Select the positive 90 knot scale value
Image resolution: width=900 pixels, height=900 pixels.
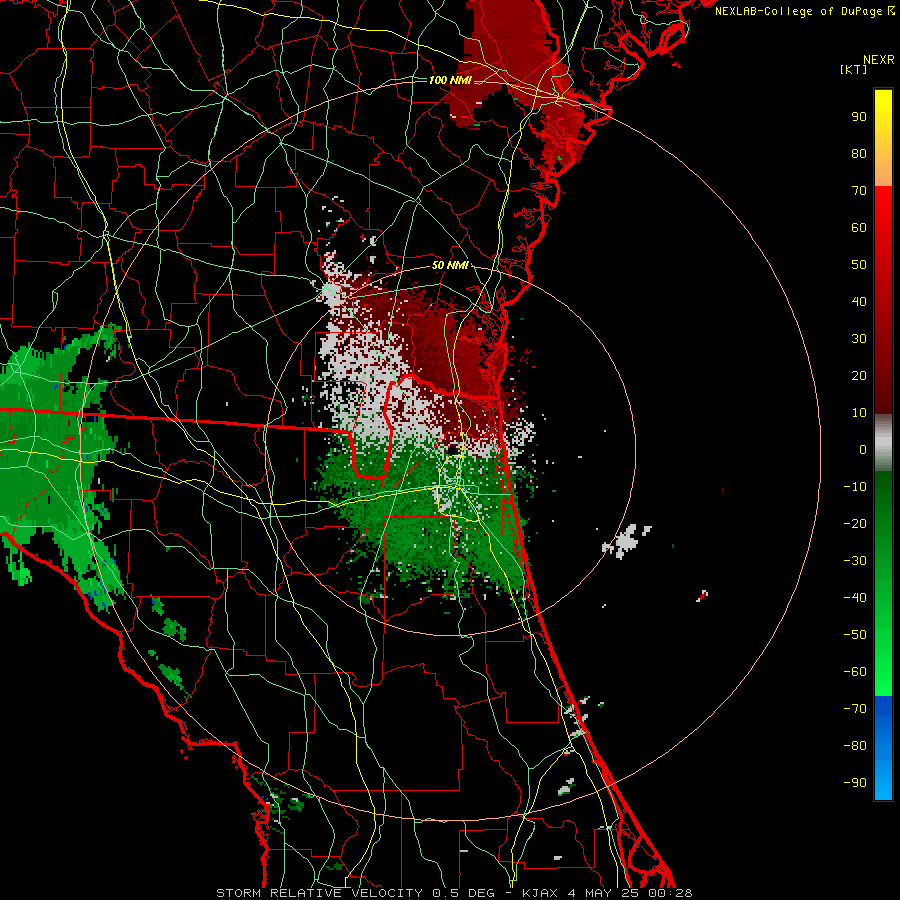[x=859, y=117]
